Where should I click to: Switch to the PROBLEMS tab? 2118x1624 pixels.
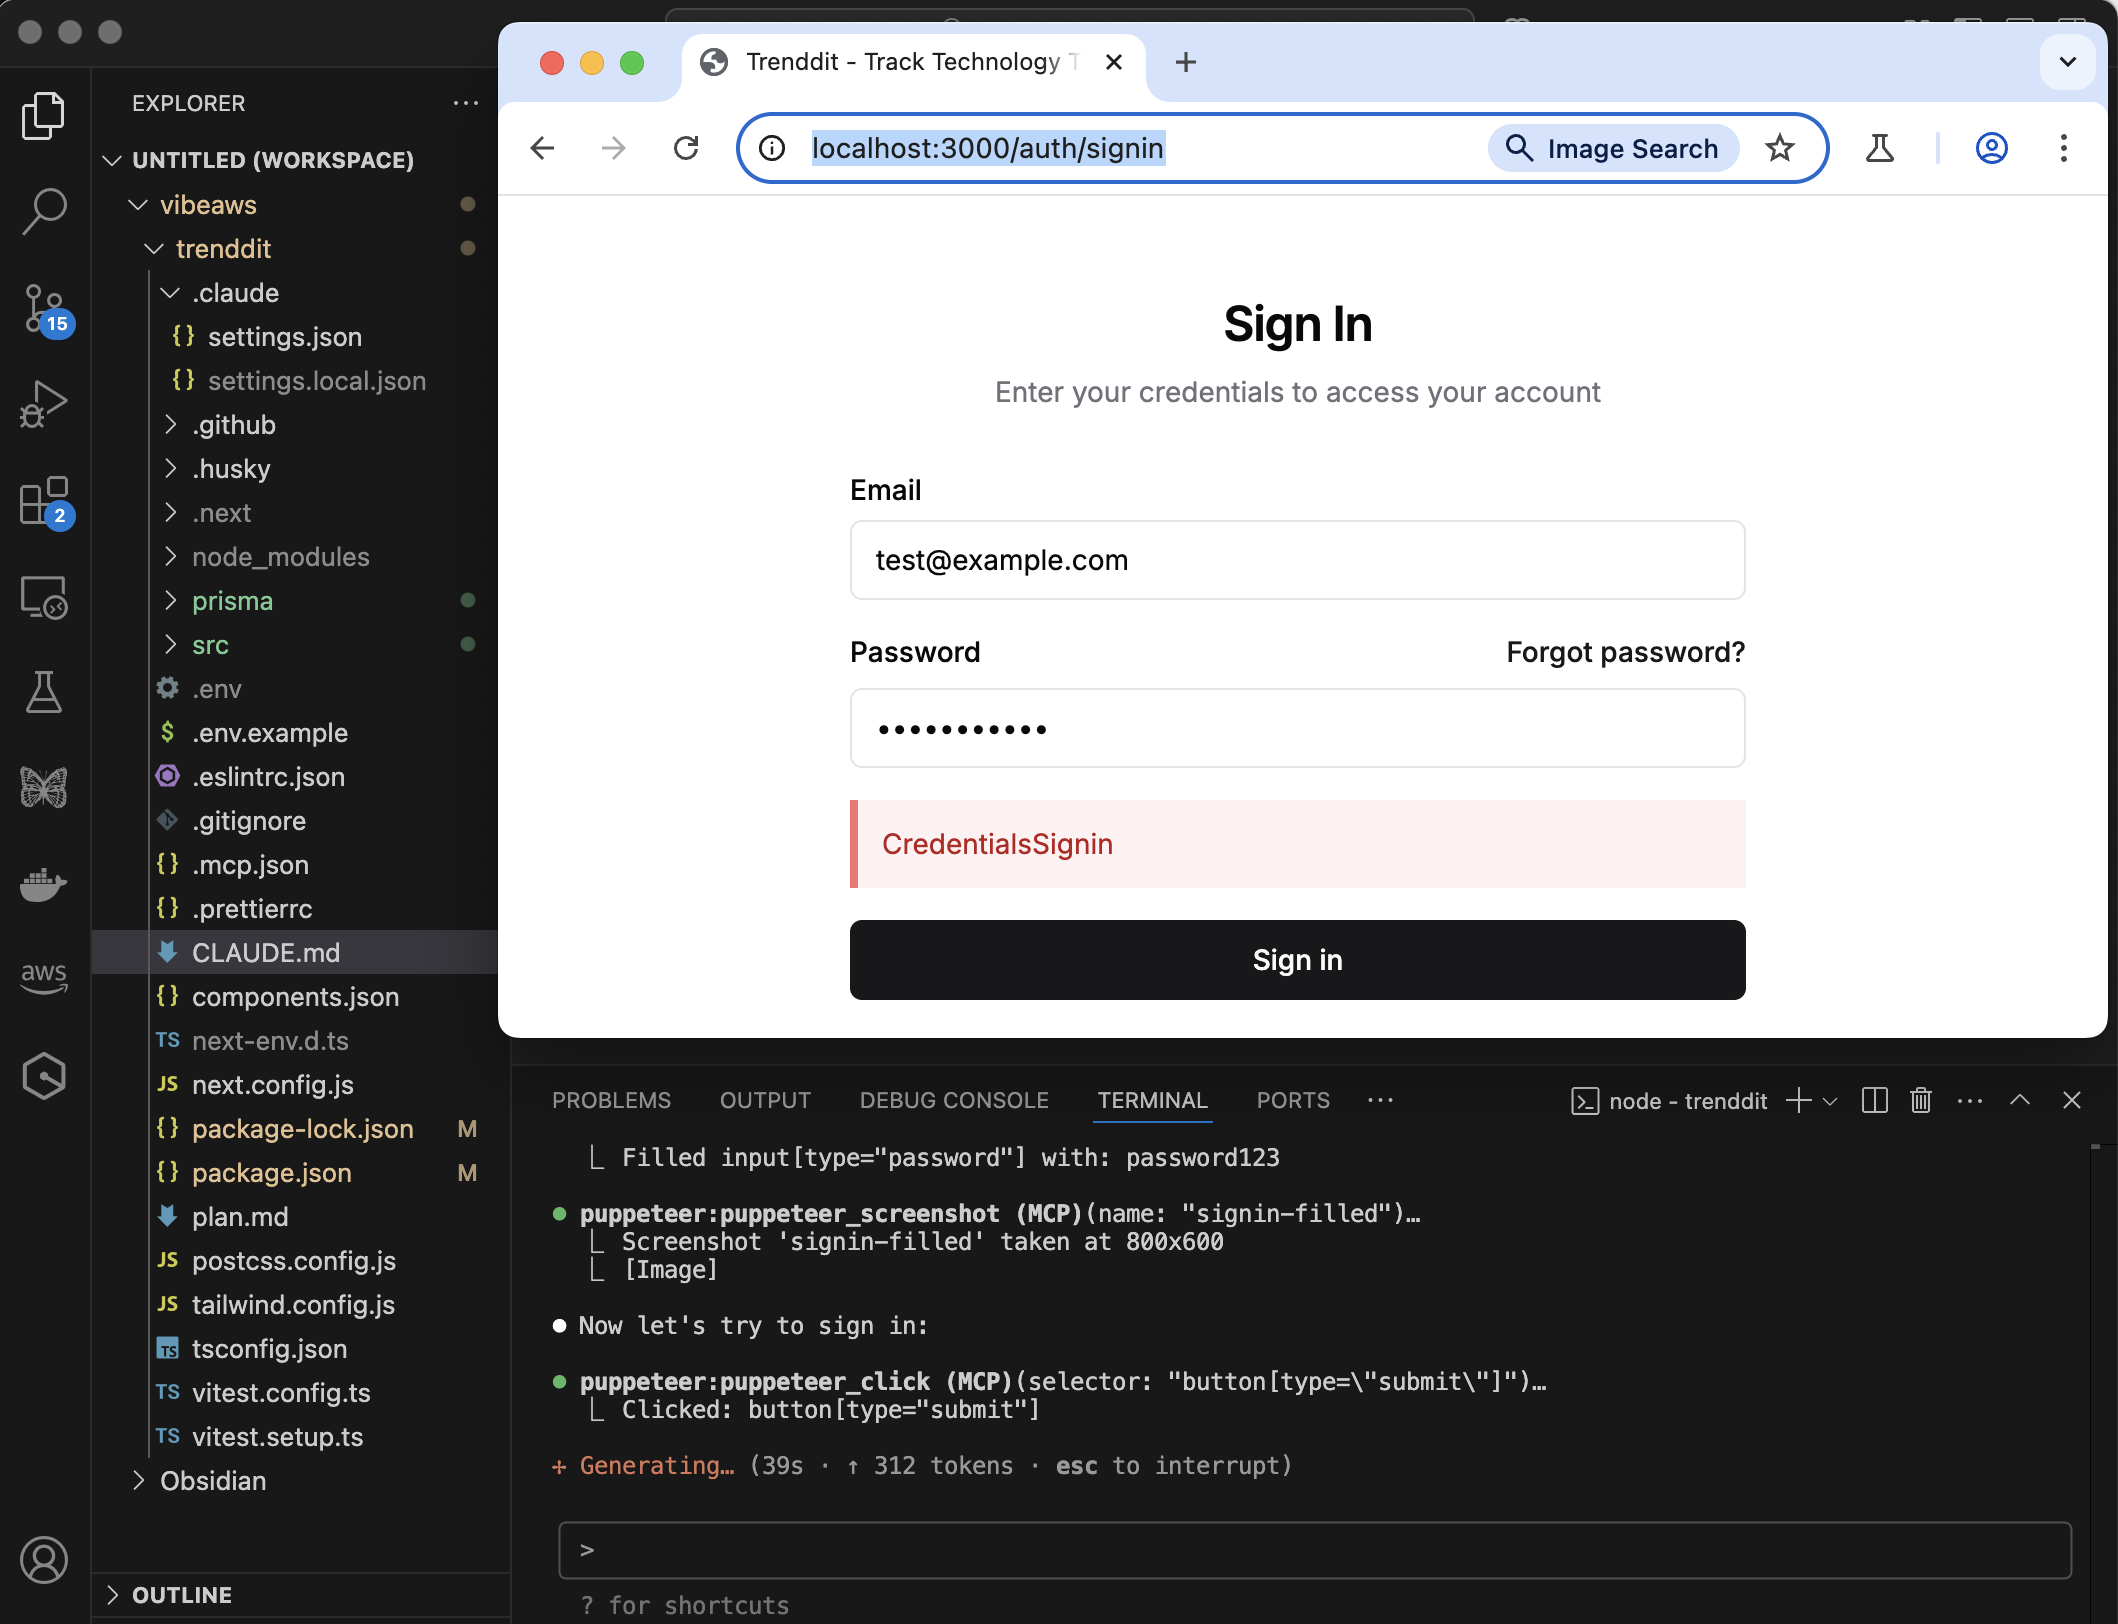(x=611, y=1101)
